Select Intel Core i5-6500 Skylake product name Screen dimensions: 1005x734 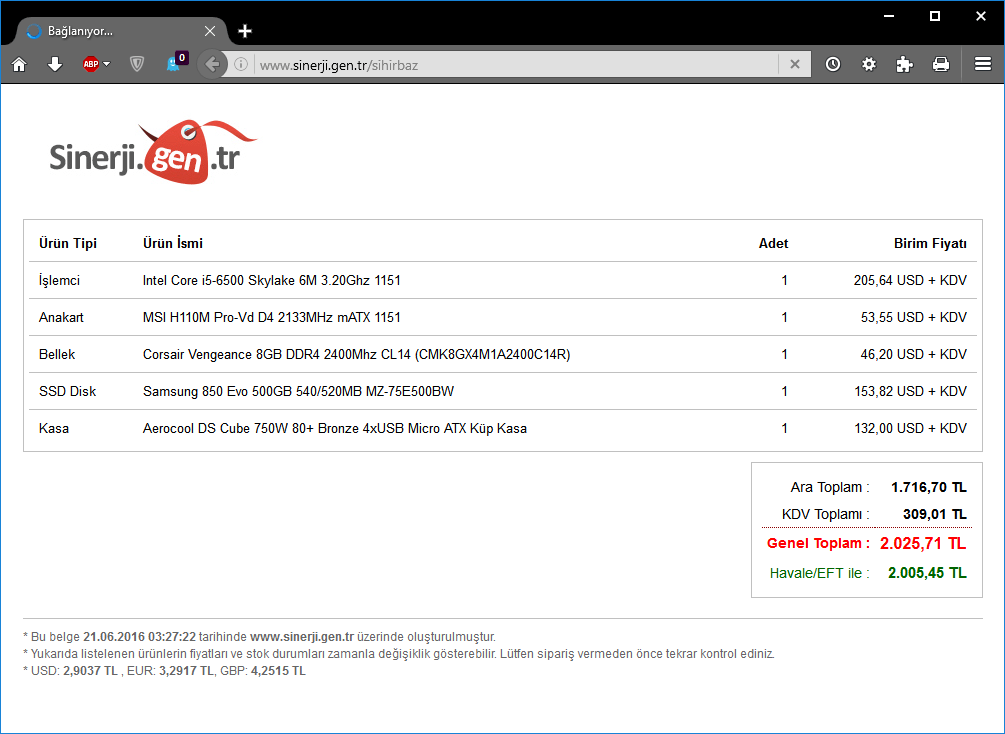(272, 281)
